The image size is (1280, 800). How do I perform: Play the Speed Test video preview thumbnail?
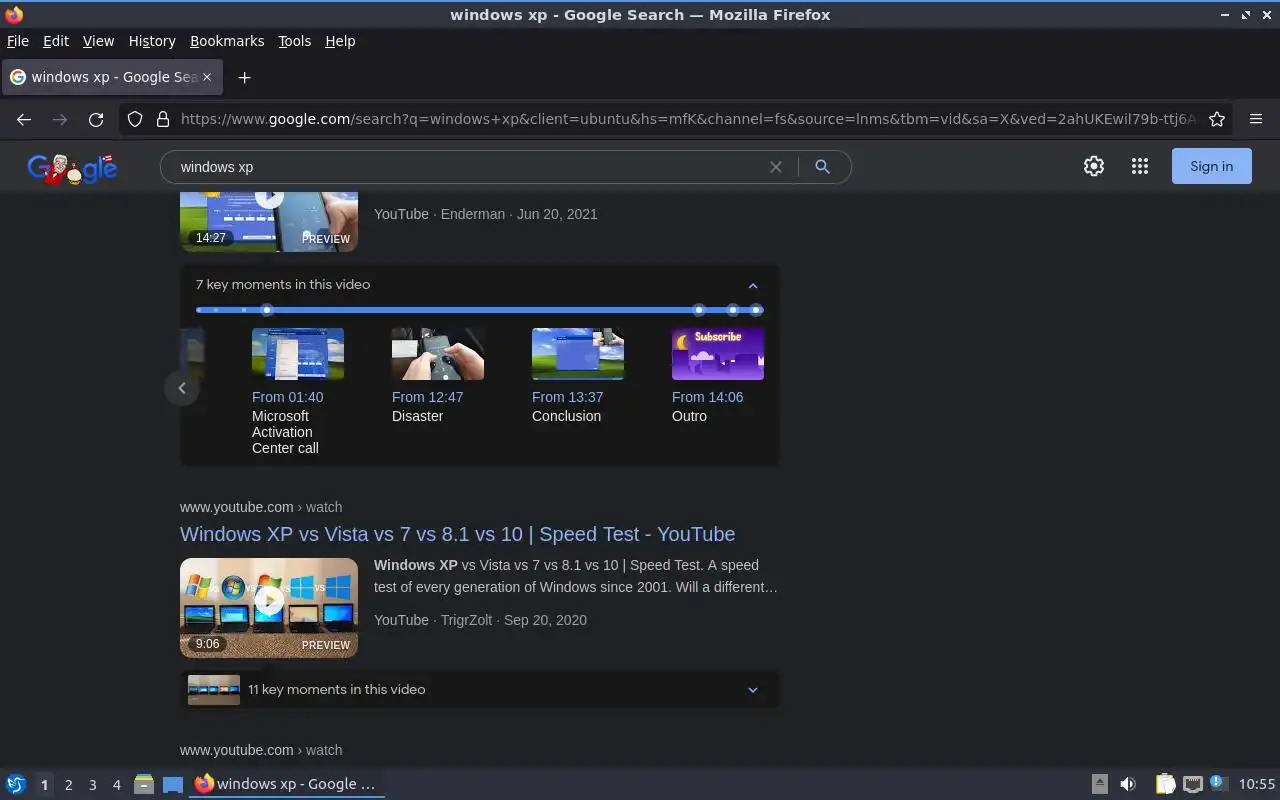[x=269, y=607]
